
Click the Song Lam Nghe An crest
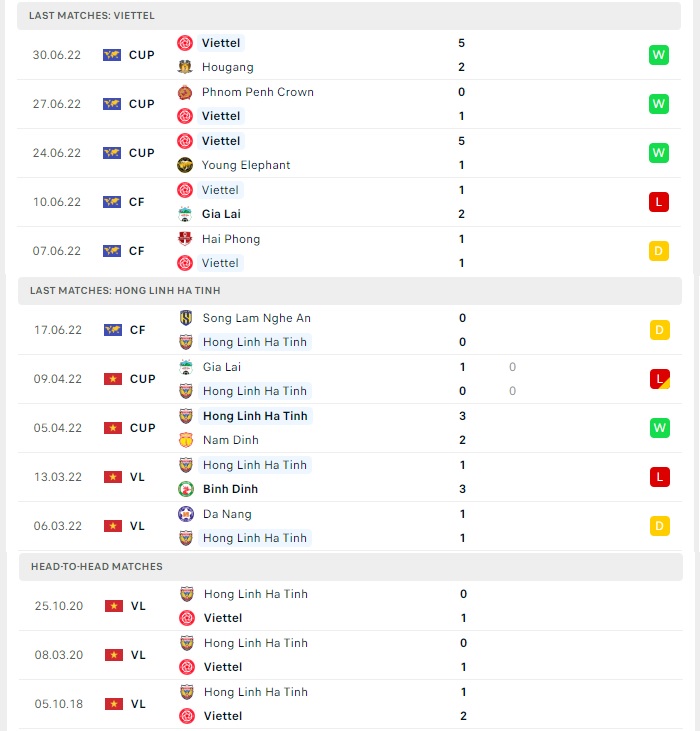[186, 318]
